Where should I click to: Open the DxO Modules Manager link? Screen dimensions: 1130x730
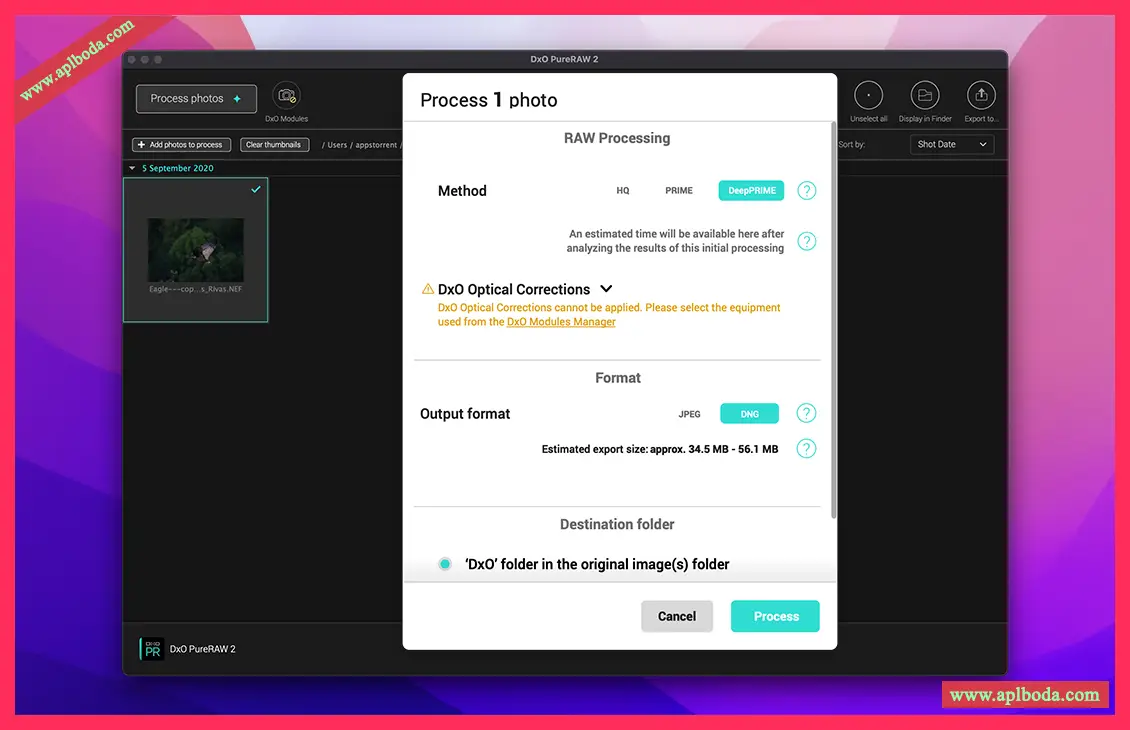click(x=561, y=322)
